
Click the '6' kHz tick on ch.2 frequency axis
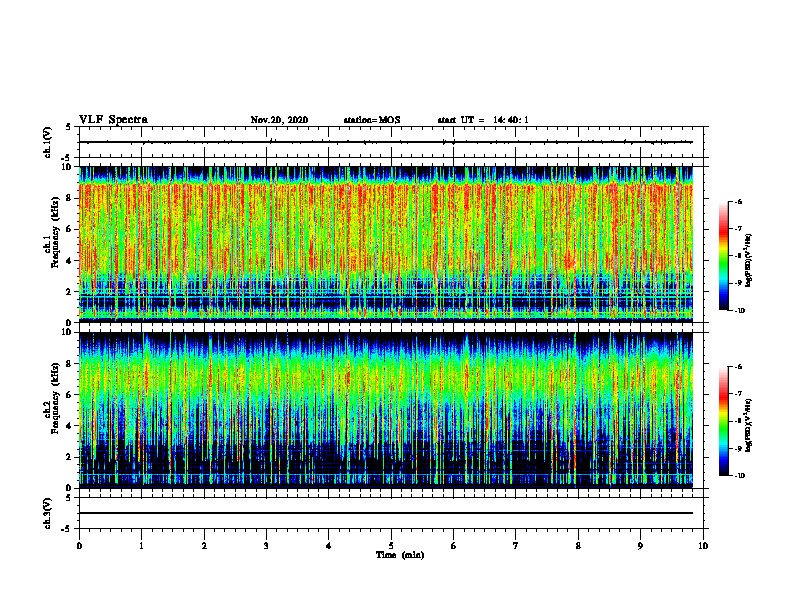[x=70, y=395]
